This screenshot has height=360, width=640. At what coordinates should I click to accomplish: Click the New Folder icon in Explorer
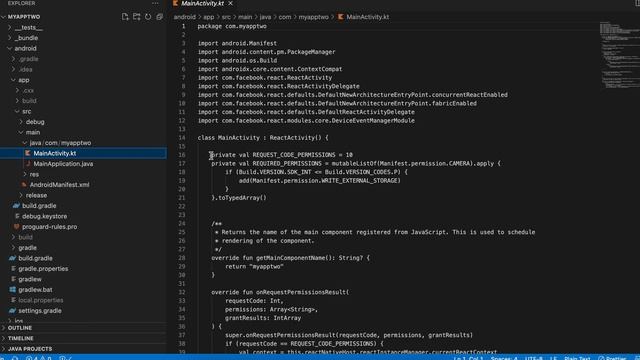pyautogui.click(x=136, y=17)
